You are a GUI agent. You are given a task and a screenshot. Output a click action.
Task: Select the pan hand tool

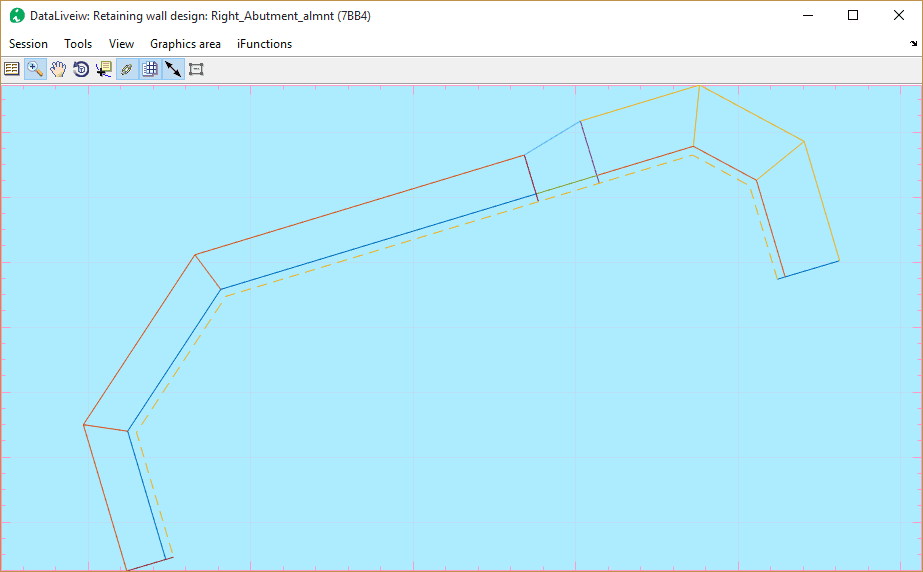pos(58,69)
